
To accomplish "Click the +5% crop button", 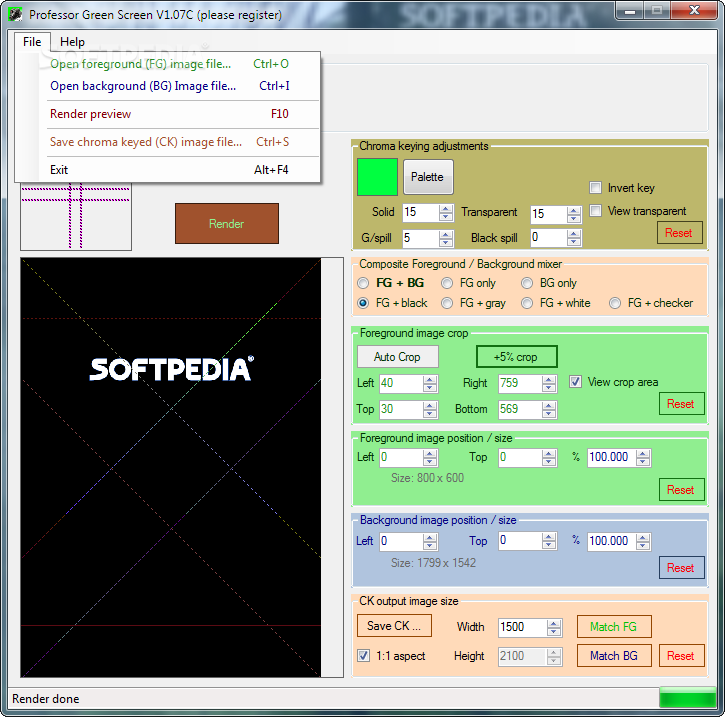I will (516, 357).
